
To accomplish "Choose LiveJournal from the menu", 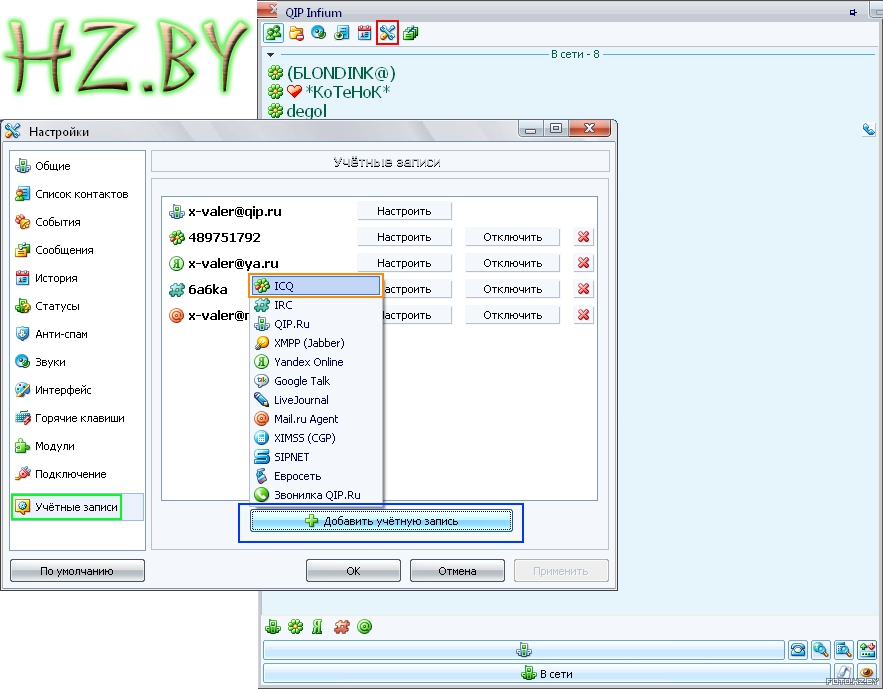I will click(x=316, y=400).
